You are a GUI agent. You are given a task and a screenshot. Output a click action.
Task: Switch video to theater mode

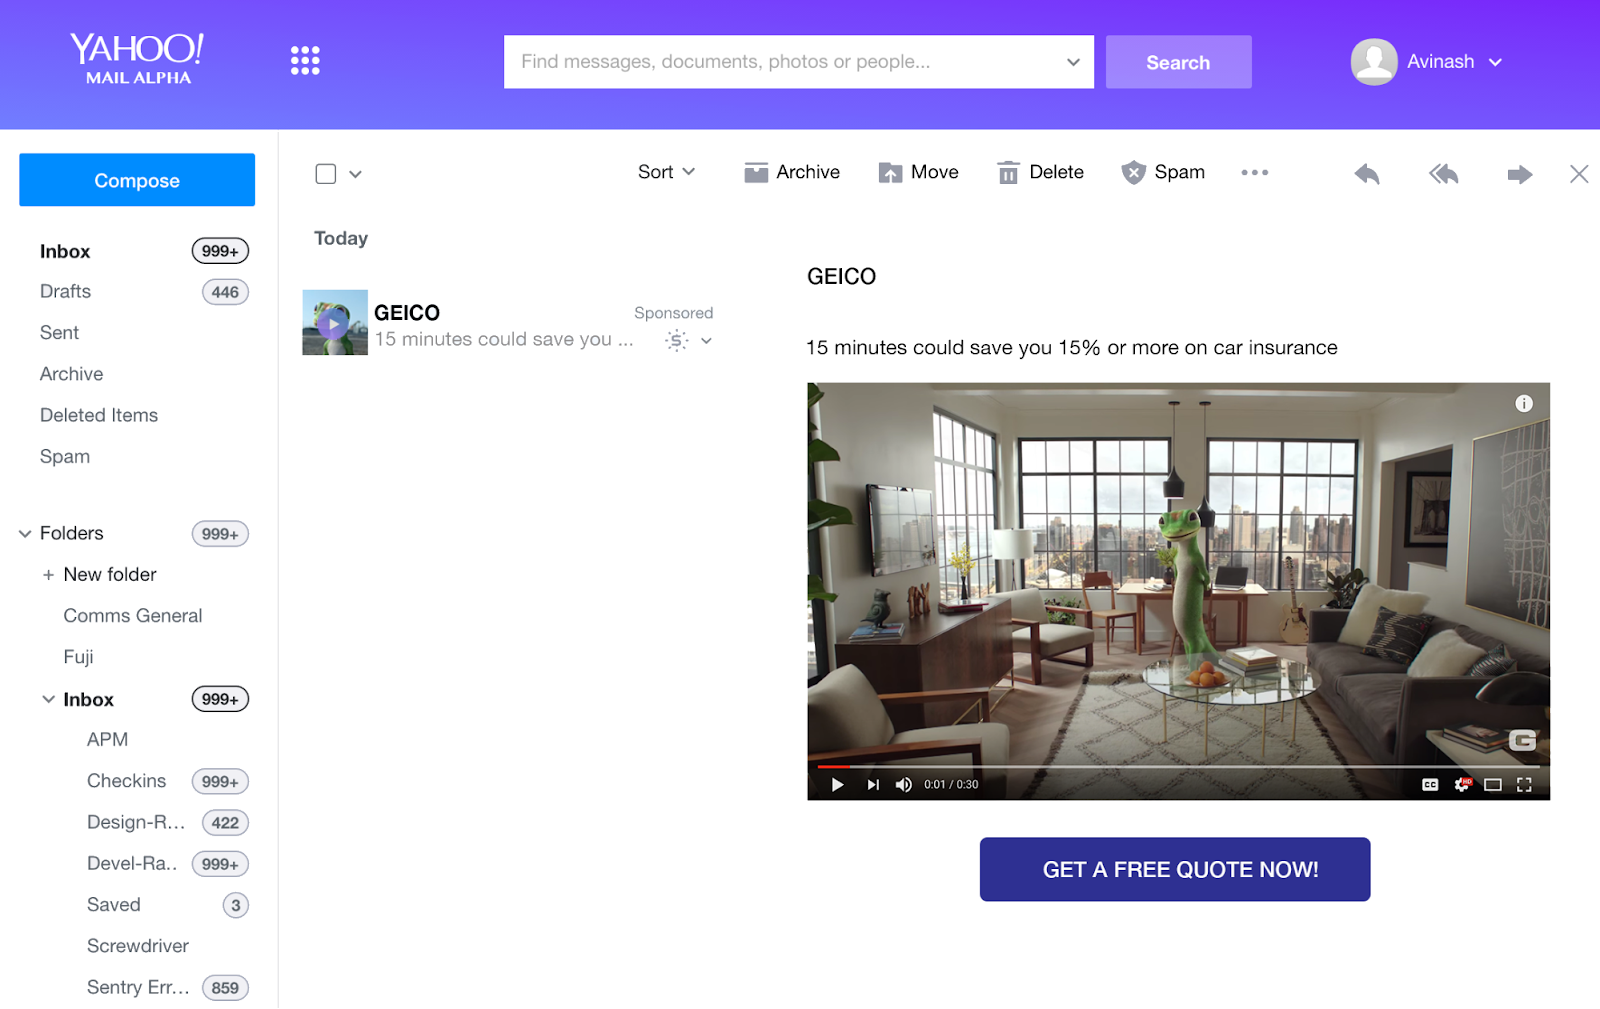tap(1493, 785)
